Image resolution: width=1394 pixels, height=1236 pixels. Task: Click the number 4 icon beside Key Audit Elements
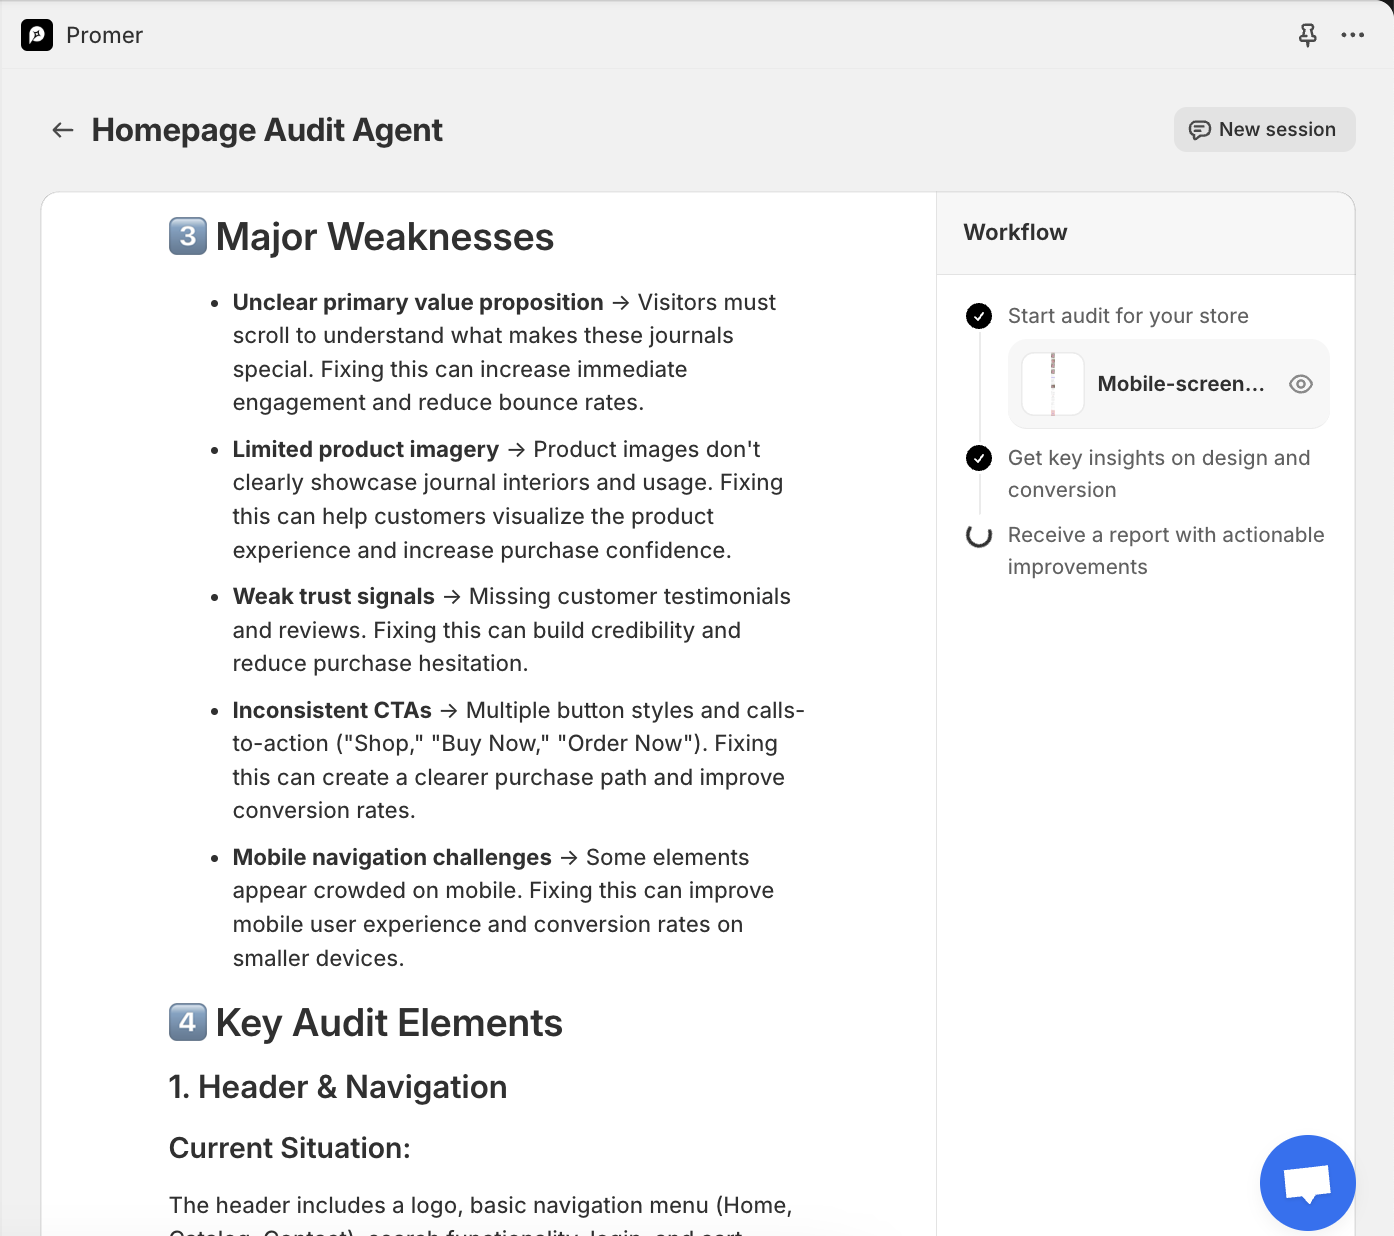[188, 1022]
